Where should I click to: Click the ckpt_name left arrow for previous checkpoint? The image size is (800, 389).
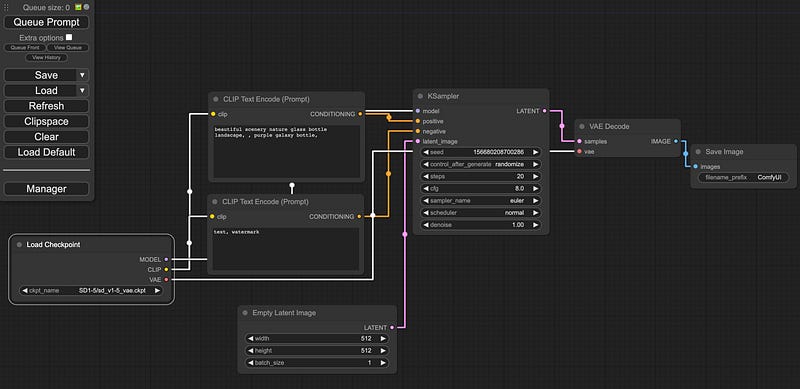coord(24,290)
